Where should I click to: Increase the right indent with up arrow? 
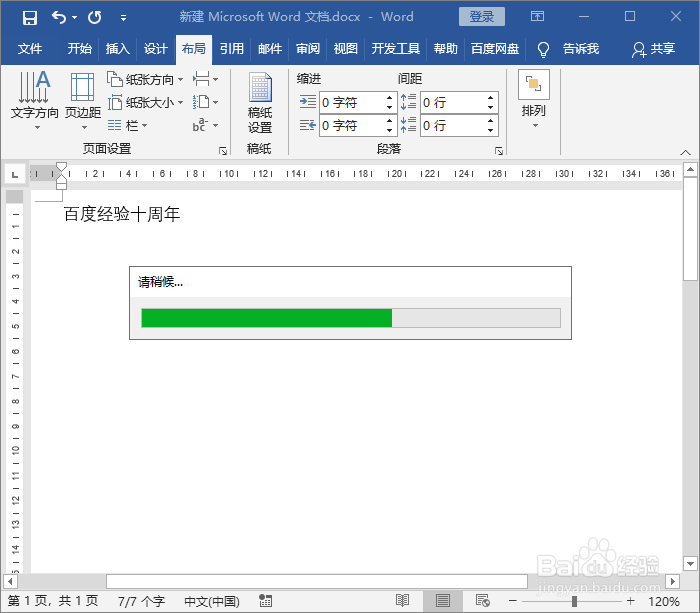pyautogui.click(x=390, y=121)
